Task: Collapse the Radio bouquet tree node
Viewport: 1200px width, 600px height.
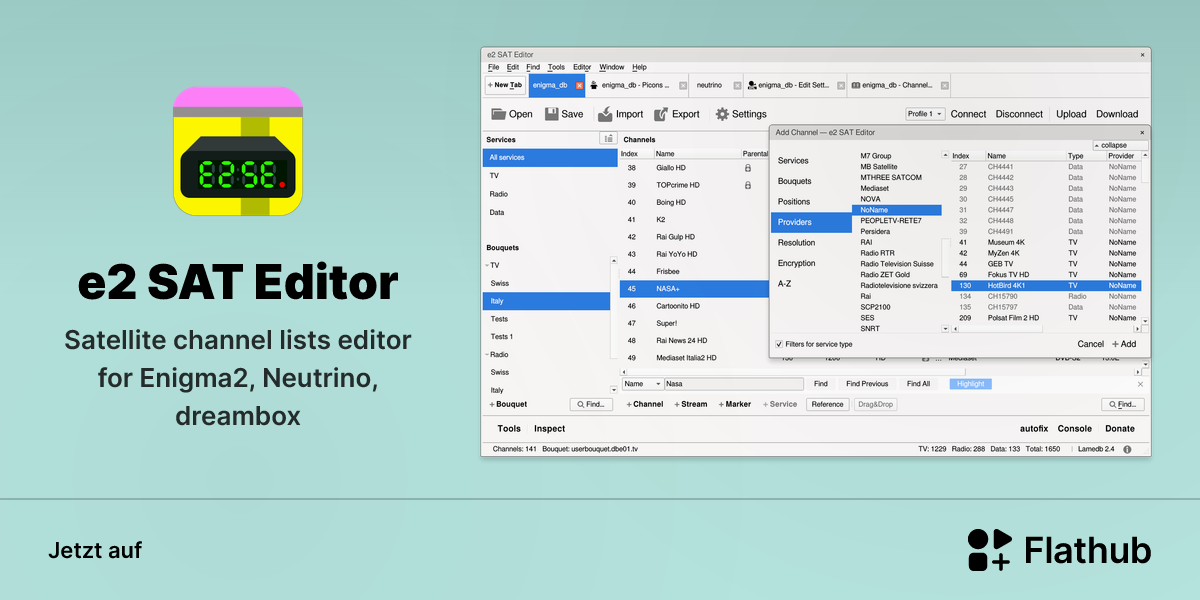Action: click(x=487, y=354)
